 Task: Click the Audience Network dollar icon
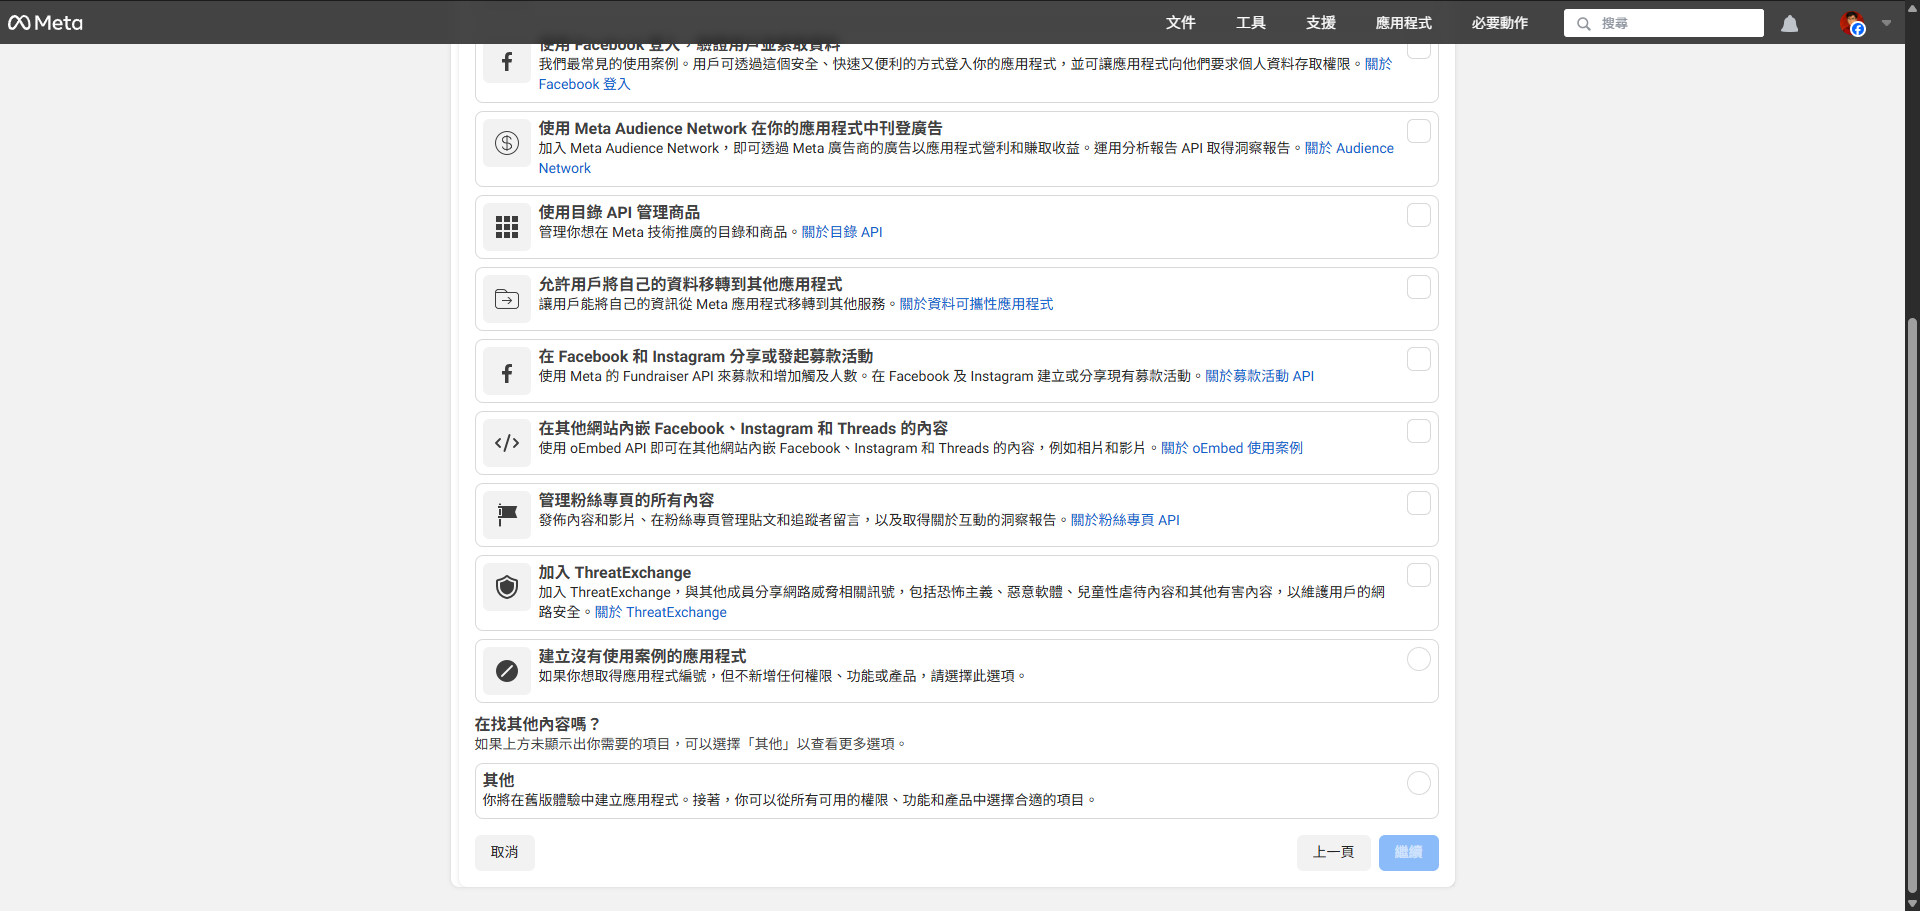click(507, 143)
